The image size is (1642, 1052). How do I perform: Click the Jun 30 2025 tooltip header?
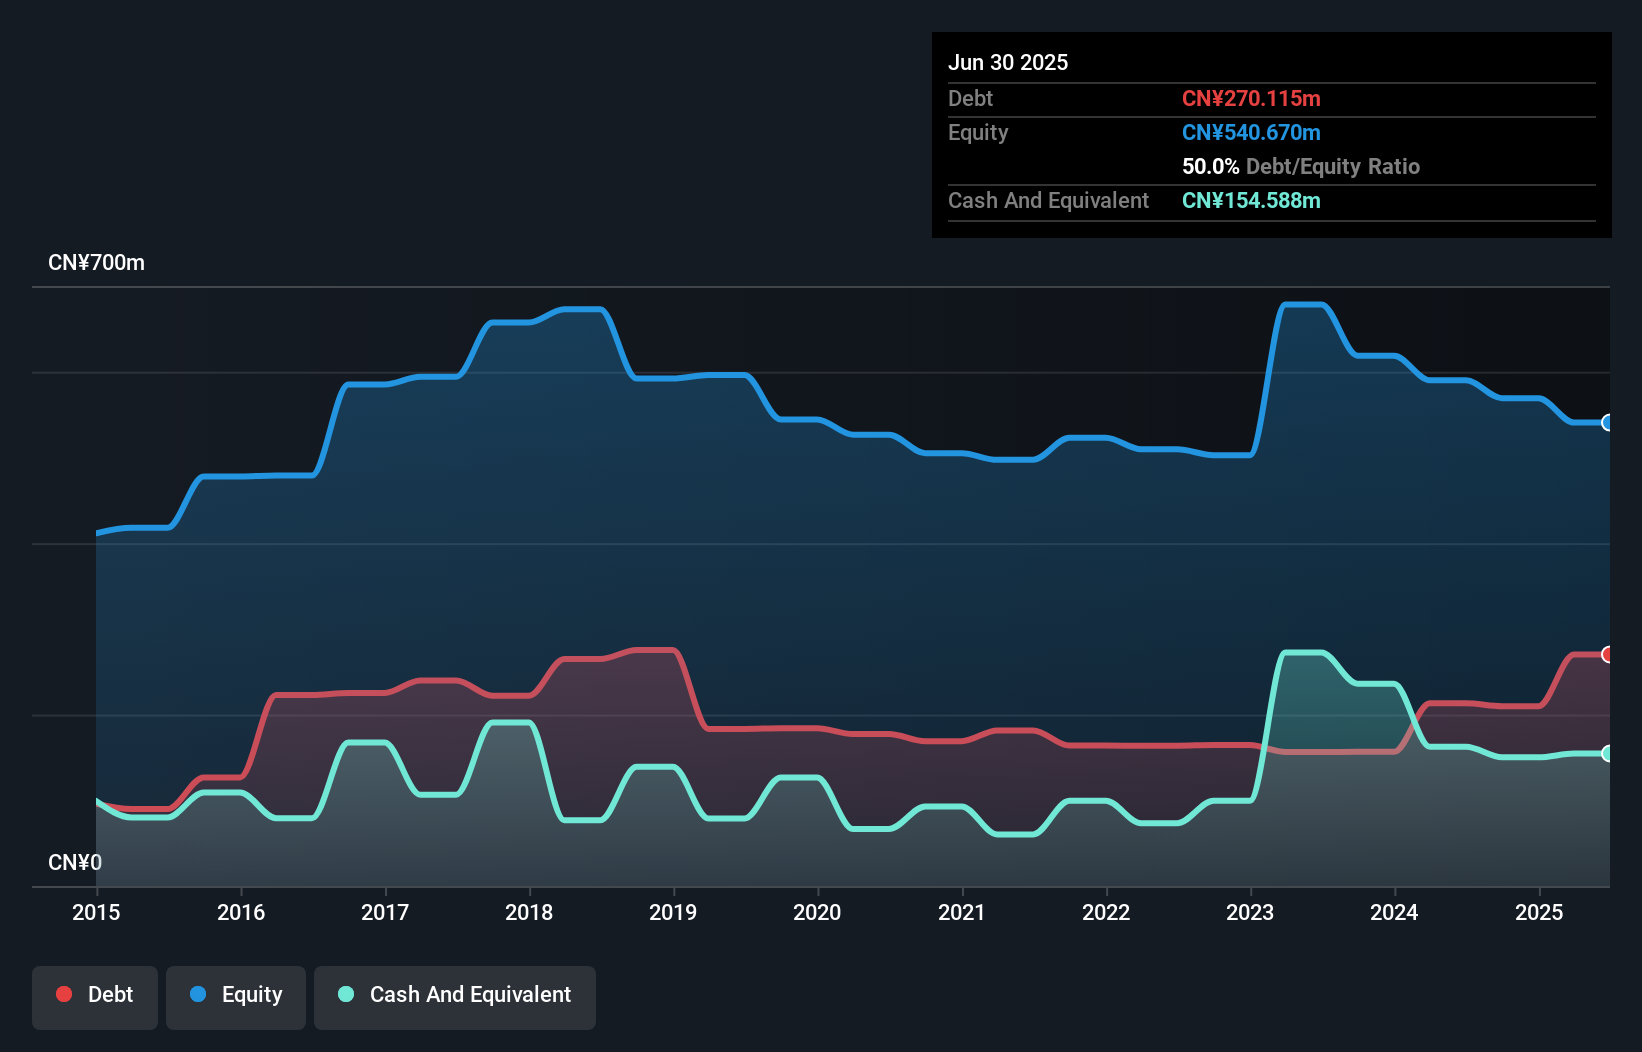tap(1008, 62)
